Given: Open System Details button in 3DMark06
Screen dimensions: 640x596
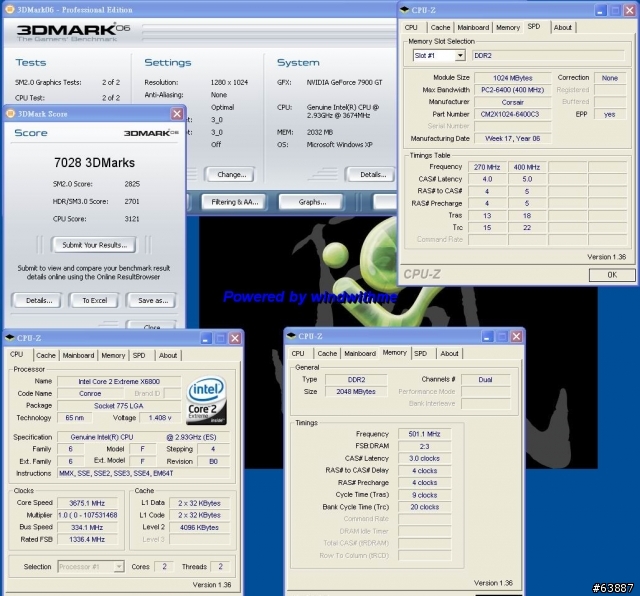Looking at the screenshot, I should point(373,174).
